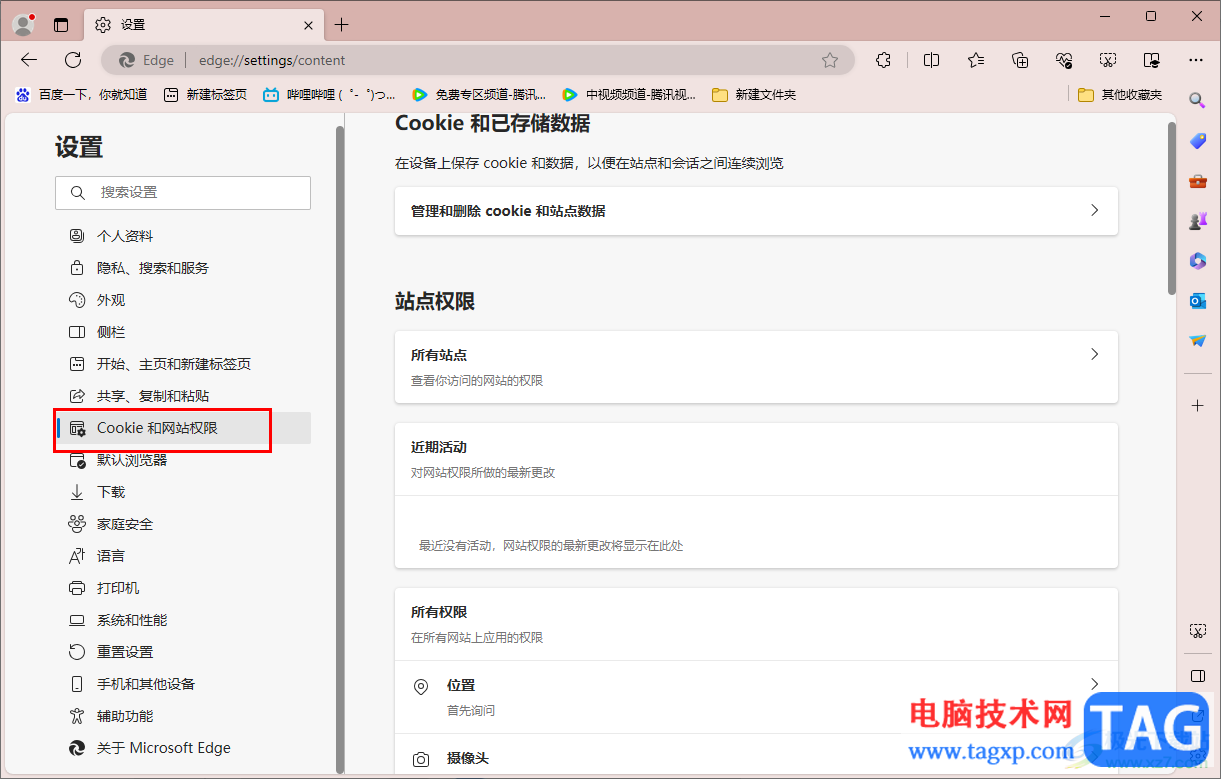The height and width of the screenshot is (779, 1221).
Task: Open the Favorites list
Action: (x=976, y=60)
